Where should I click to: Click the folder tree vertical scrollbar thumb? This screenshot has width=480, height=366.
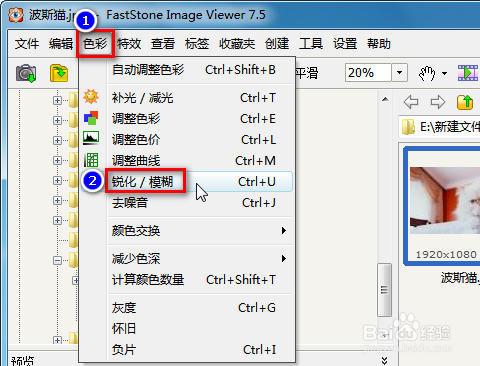[x=384, y=290]
